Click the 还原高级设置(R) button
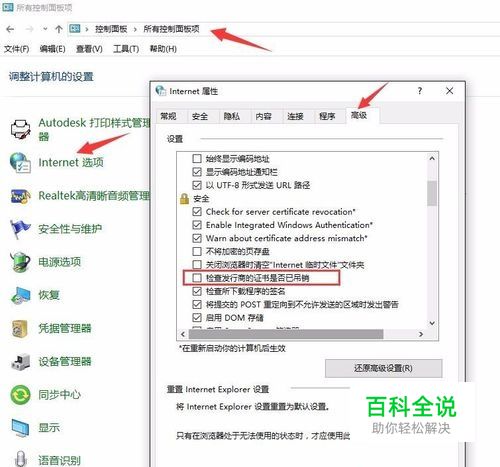The height and width of the screenshot is (467, 500). pos(384,368)
